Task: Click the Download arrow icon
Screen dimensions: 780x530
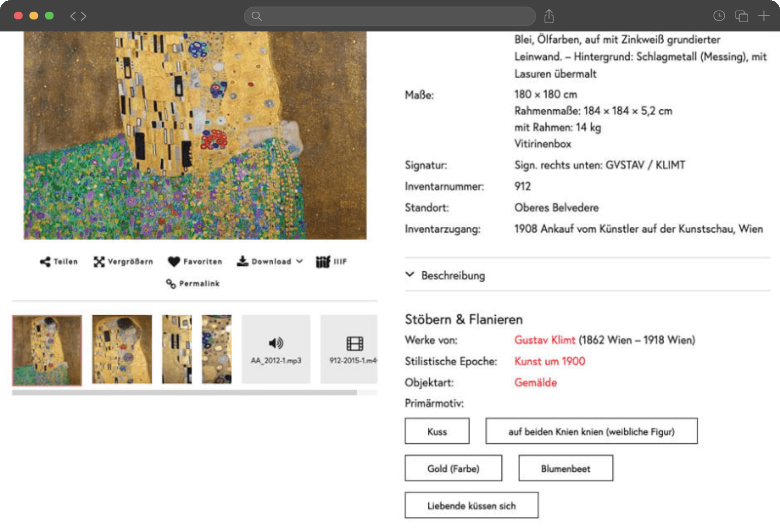Action: point(242,261)
